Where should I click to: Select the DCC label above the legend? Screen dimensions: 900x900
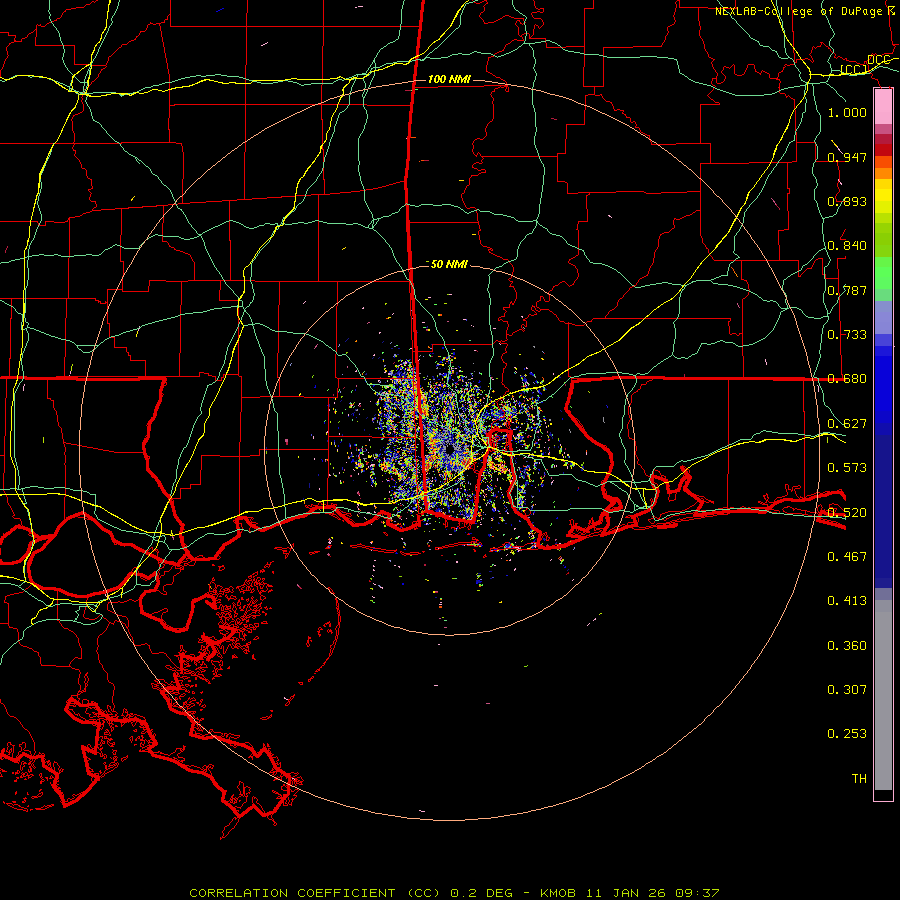[879, 60]
